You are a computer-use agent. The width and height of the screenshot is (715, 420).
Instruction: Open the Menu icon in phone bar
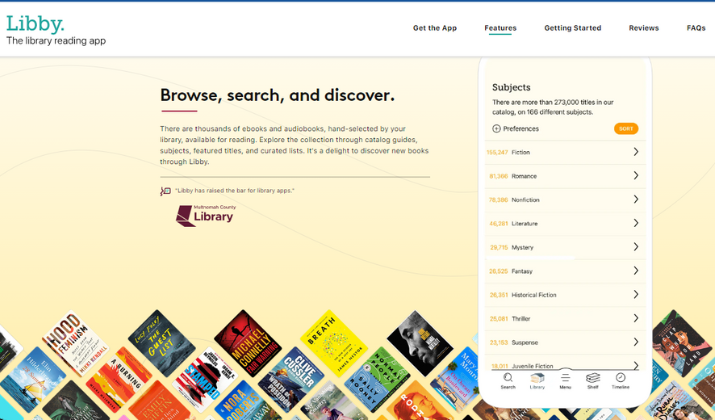[565, 378]
